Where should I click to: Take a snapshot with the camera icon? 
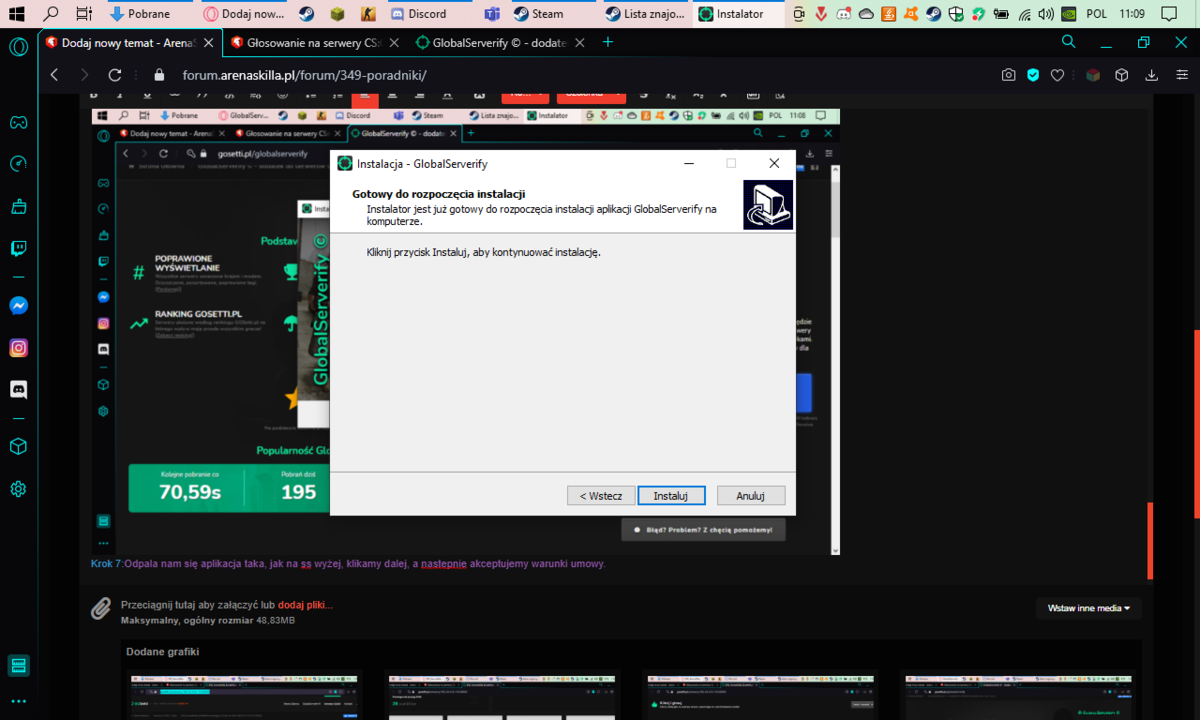pos(1009,75)
